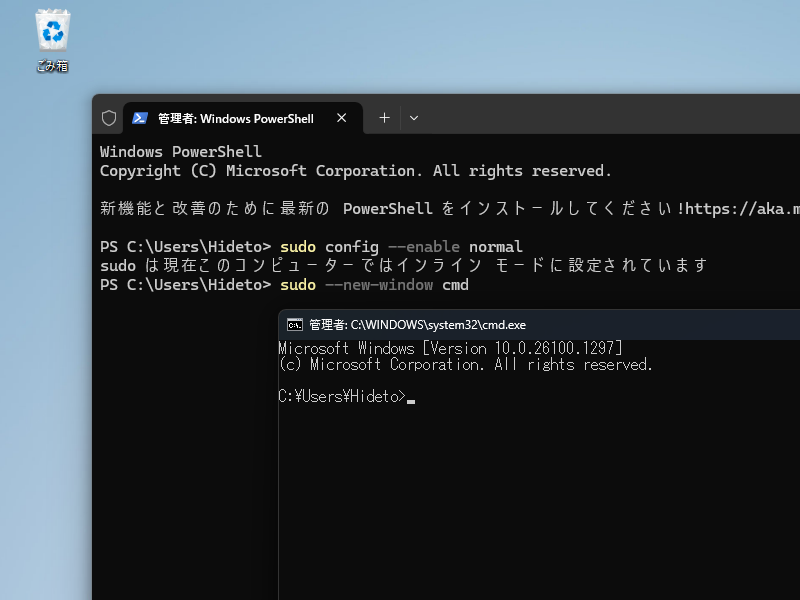Close the Windows PowerShell tab
800x600 pixels.
(x=341, y=117)
